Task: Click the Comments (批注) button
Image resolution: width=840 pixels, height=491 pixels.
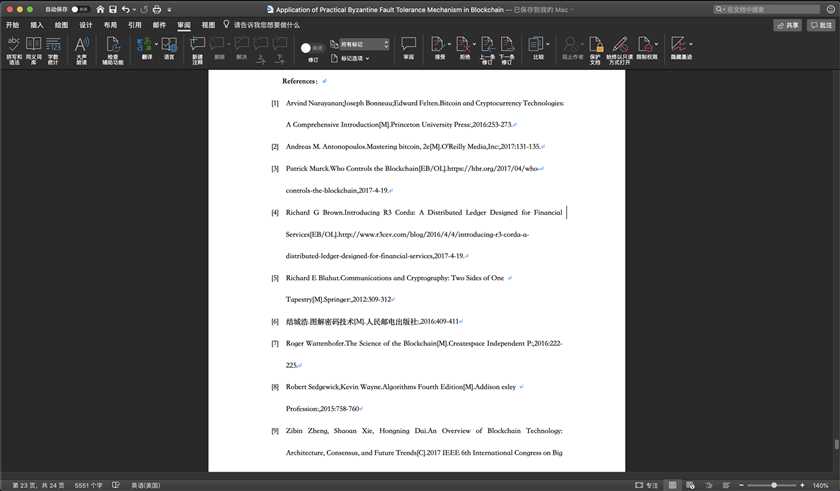Action: [x=821, y=25]
